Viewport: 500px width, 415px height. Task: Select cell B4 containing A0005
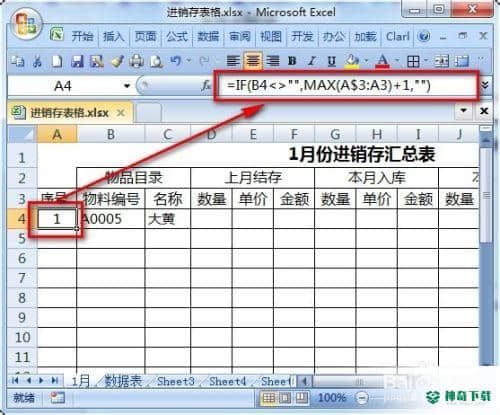[x=111, y=219]
